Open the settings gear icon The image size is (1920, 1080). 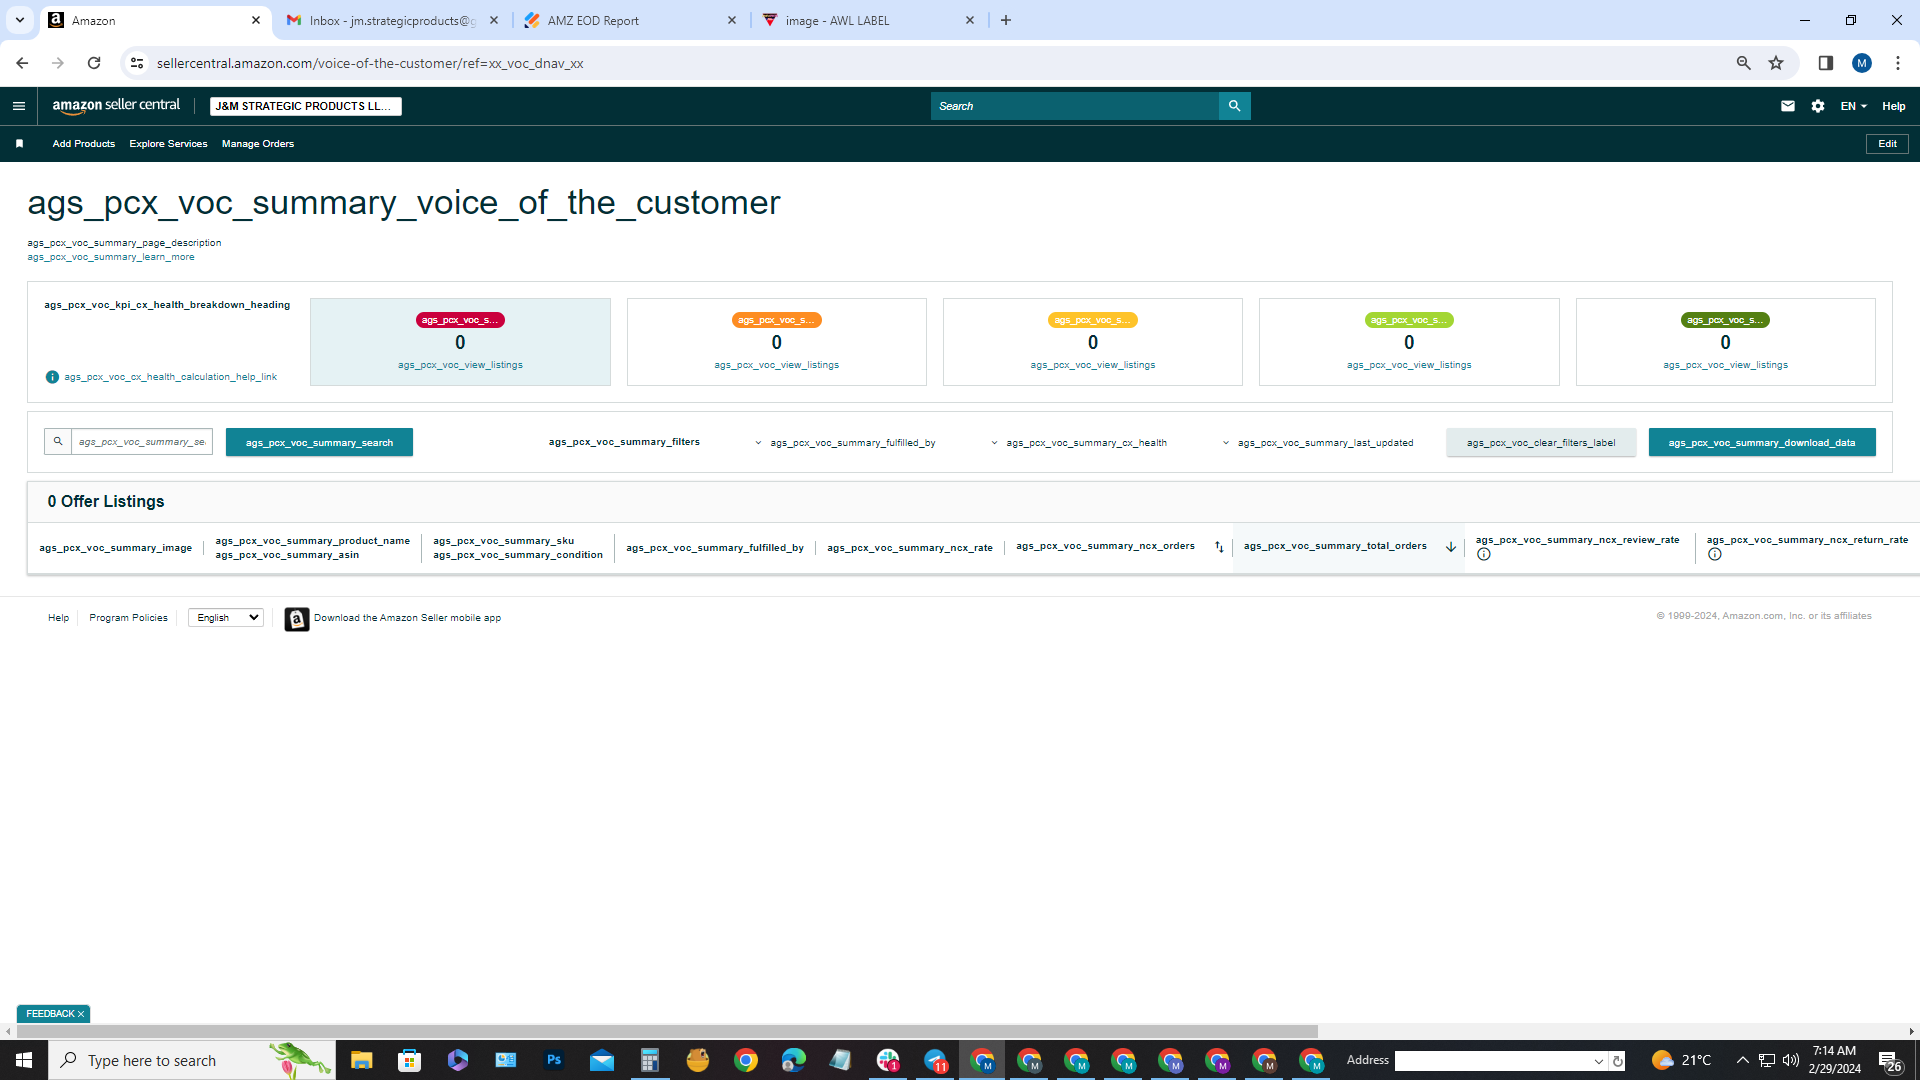1818,106
